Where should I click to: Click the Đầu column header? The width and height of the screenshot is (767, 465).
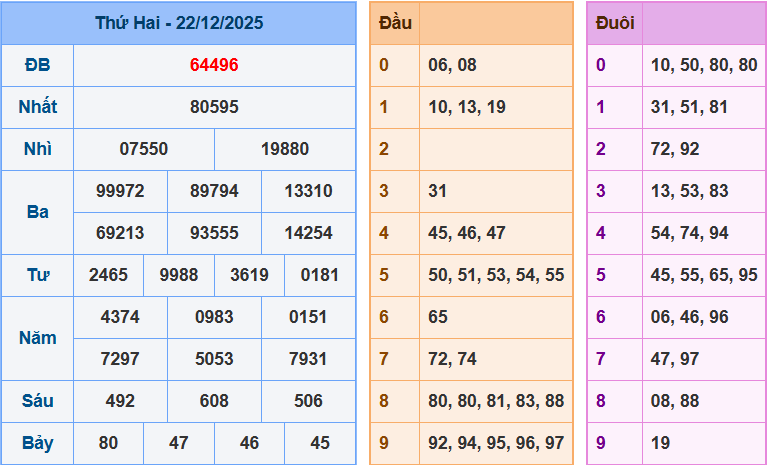[396, 23]
